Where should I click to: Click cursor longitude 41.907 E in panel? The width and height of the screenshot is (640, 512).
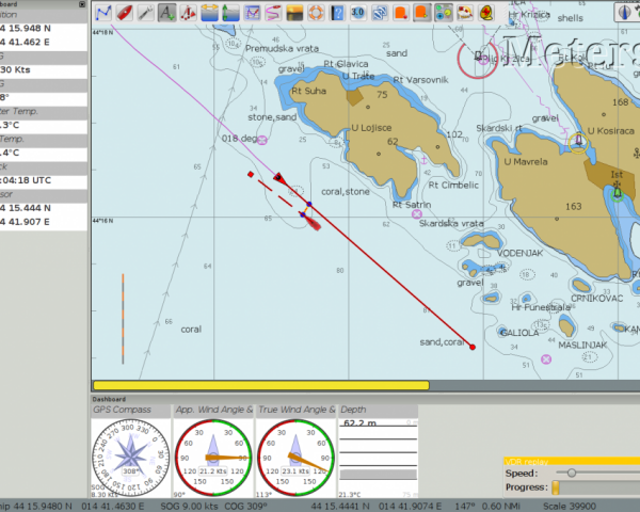point(25,222)
